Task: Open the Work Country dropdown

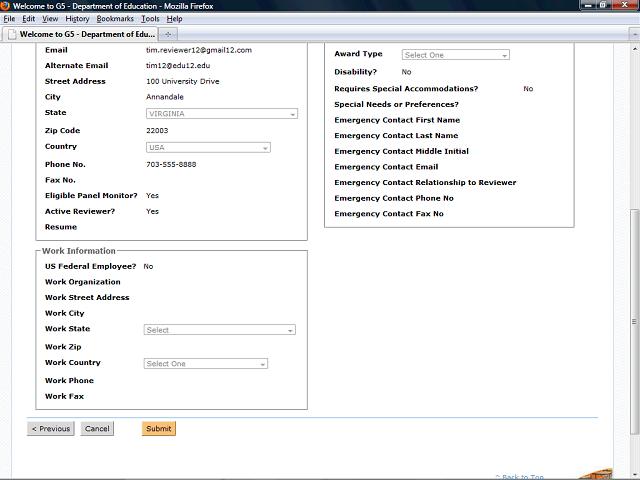Action: [x=206, y=364]
